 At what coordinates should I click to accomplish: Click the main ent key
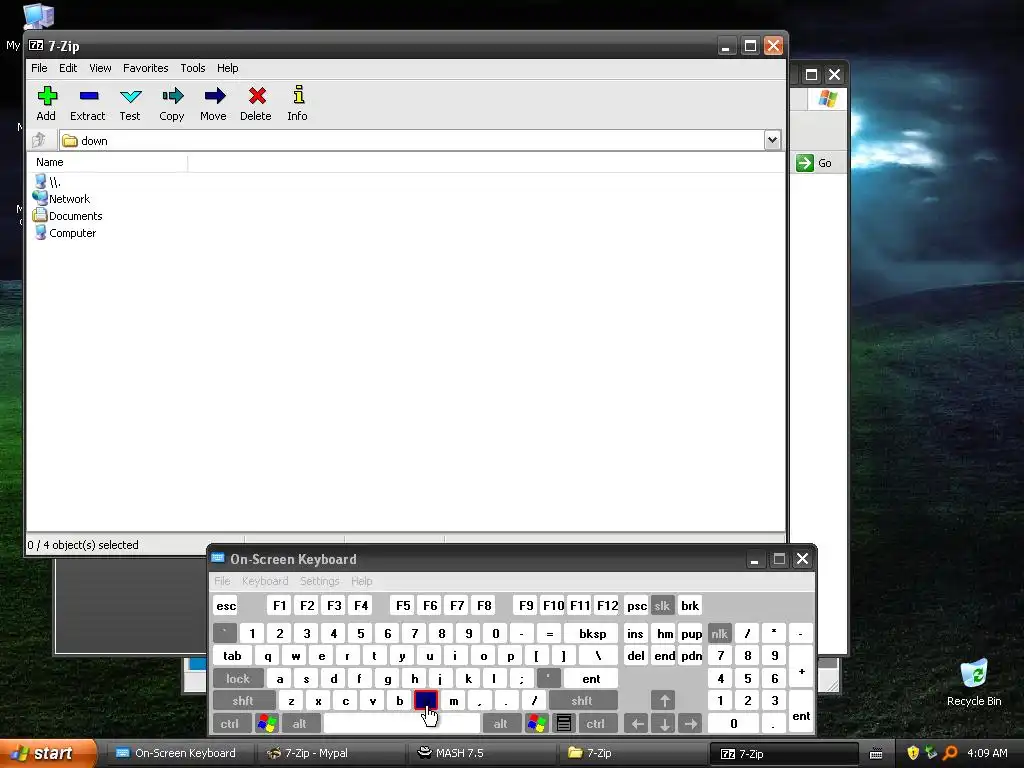point(591,679)
